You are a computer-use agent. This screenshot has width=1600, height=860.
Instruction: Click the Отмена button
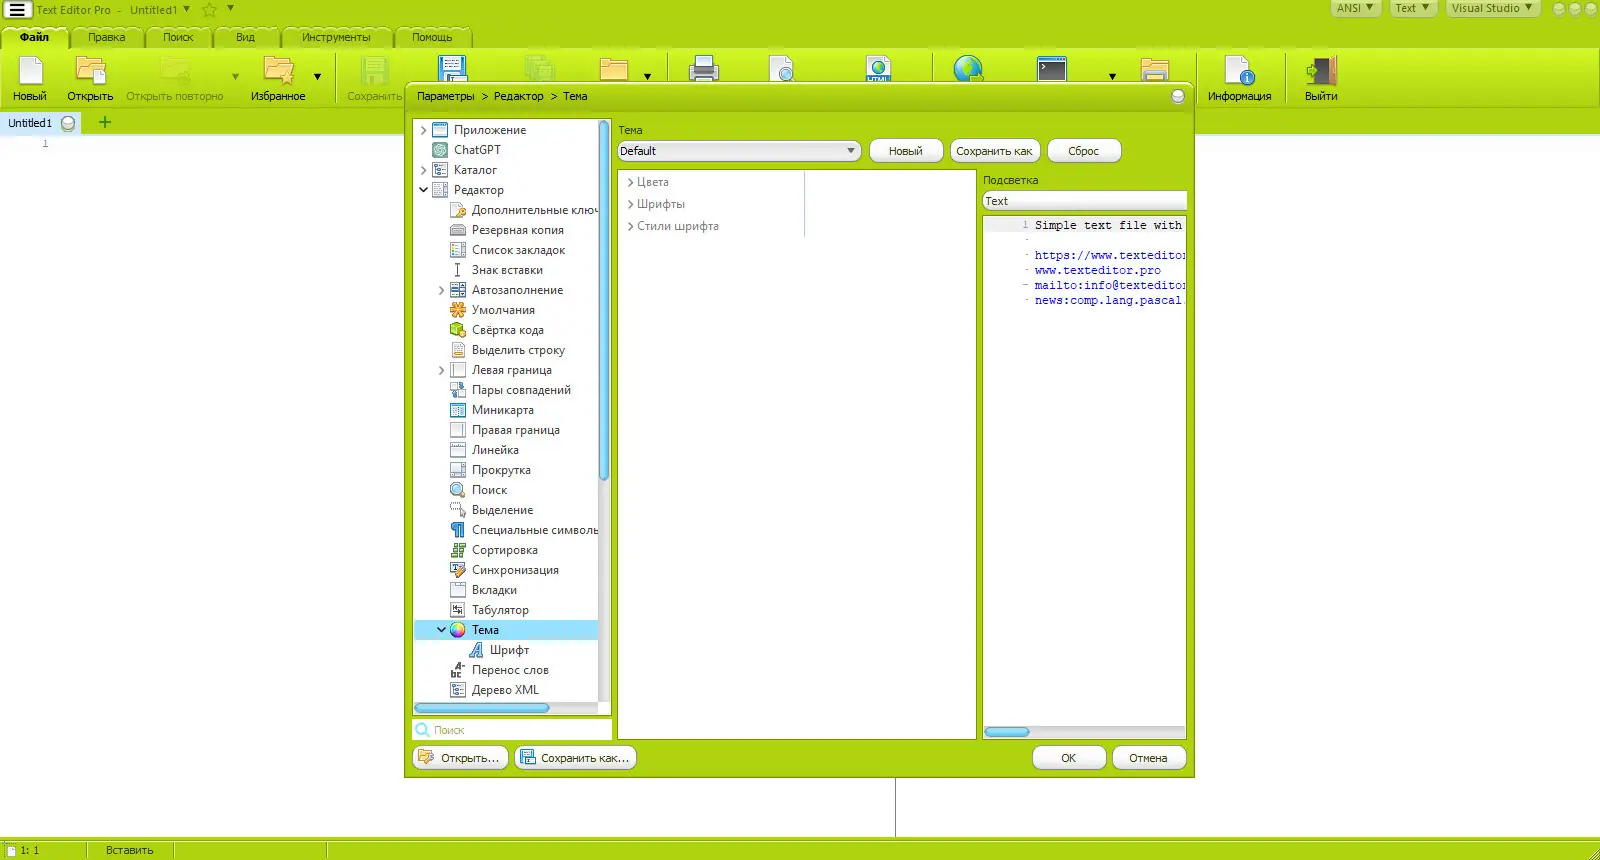click(x=1149, y=758)
